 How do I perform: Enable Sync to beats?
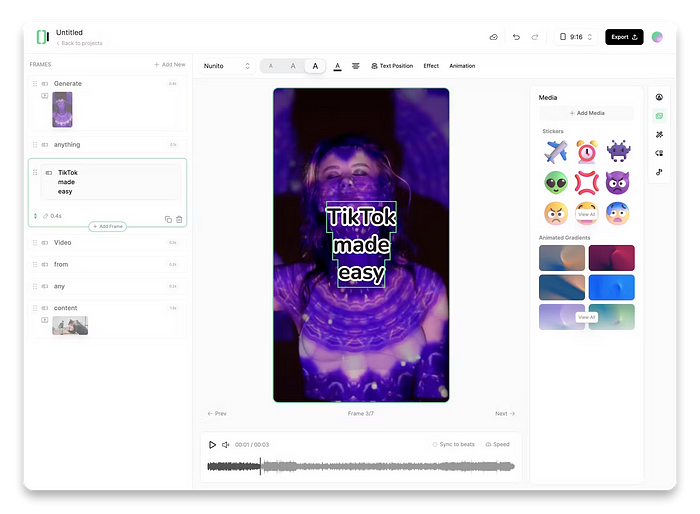click(454, 444)
